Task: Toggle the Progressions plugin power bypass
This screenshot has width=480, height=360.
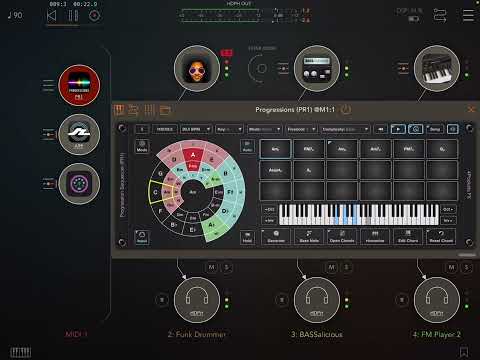Action: coord(346,110)
